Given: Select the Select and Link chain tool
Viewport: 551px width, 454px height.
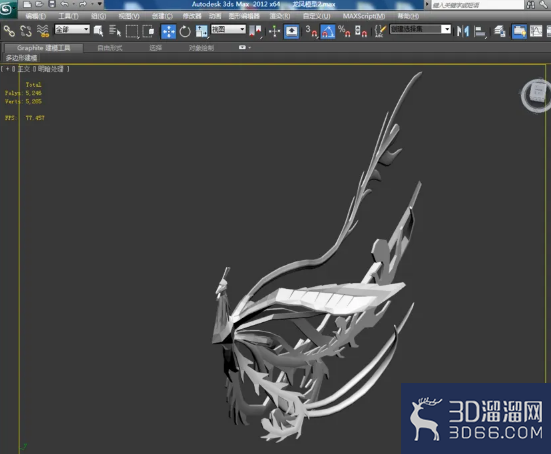Looking at the screenshot, I should (9, 31).
